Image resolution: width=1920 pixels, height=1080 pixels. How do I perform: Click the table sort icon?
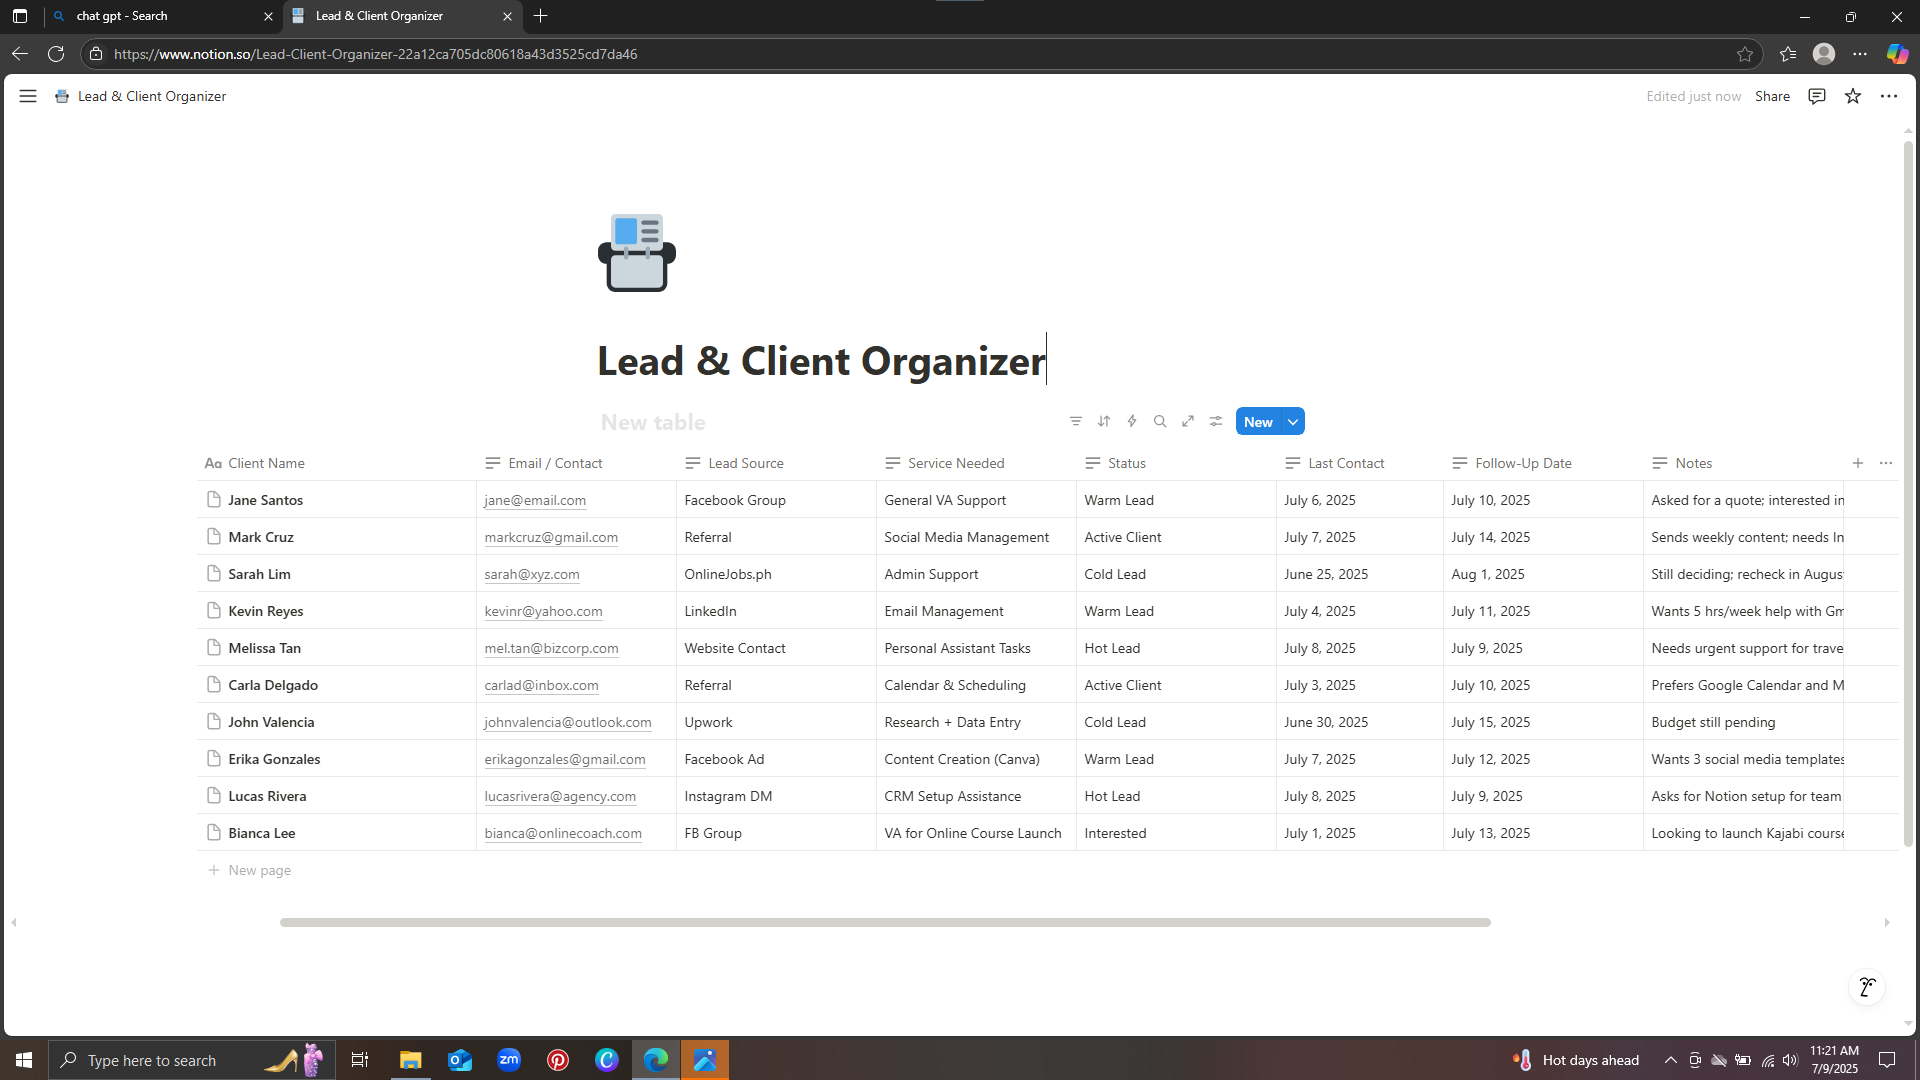(x=1103, y=421)
